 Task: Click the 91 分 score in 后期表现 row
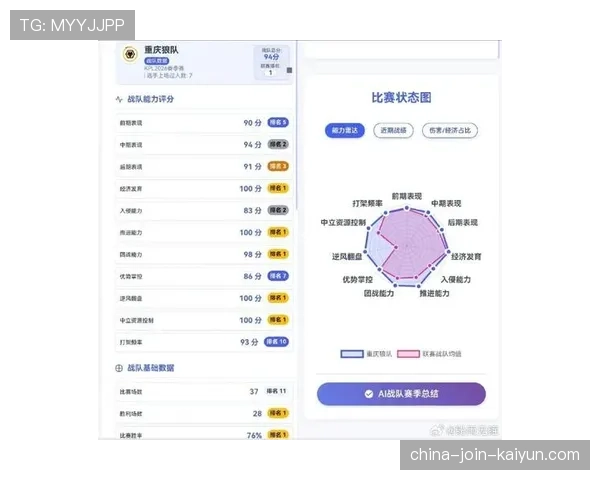pos(253,167)
